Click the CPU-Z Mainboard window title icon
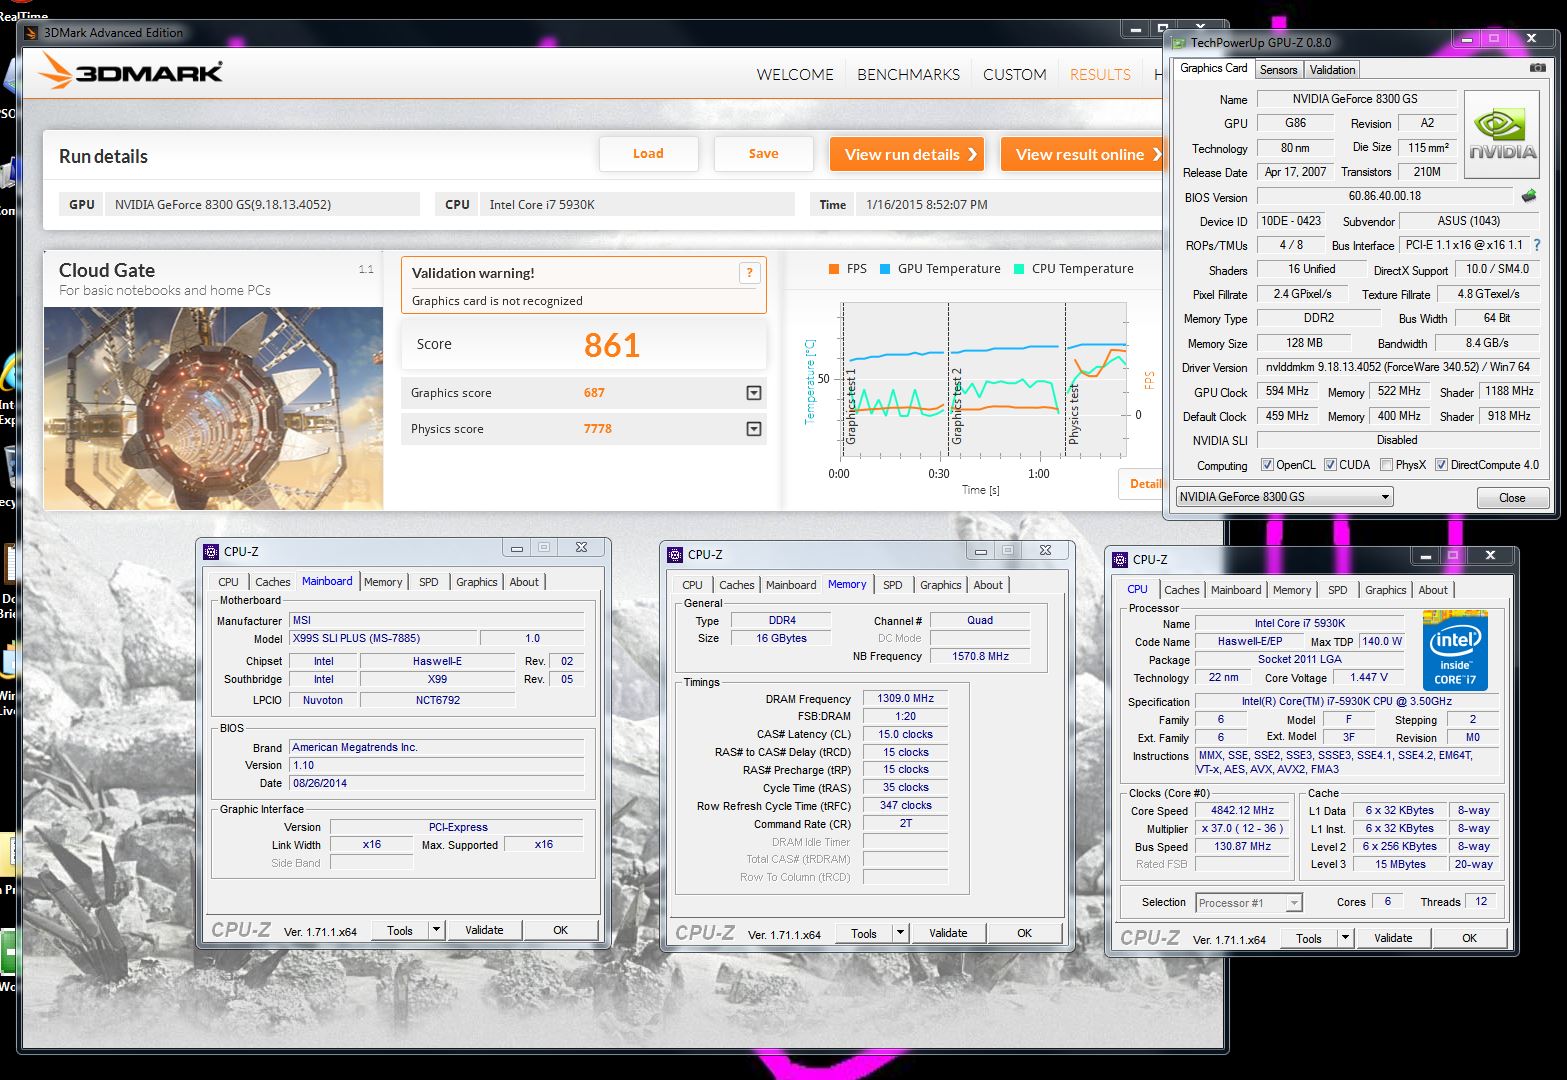1567x1080 pixels. click(x=211, y=551)
